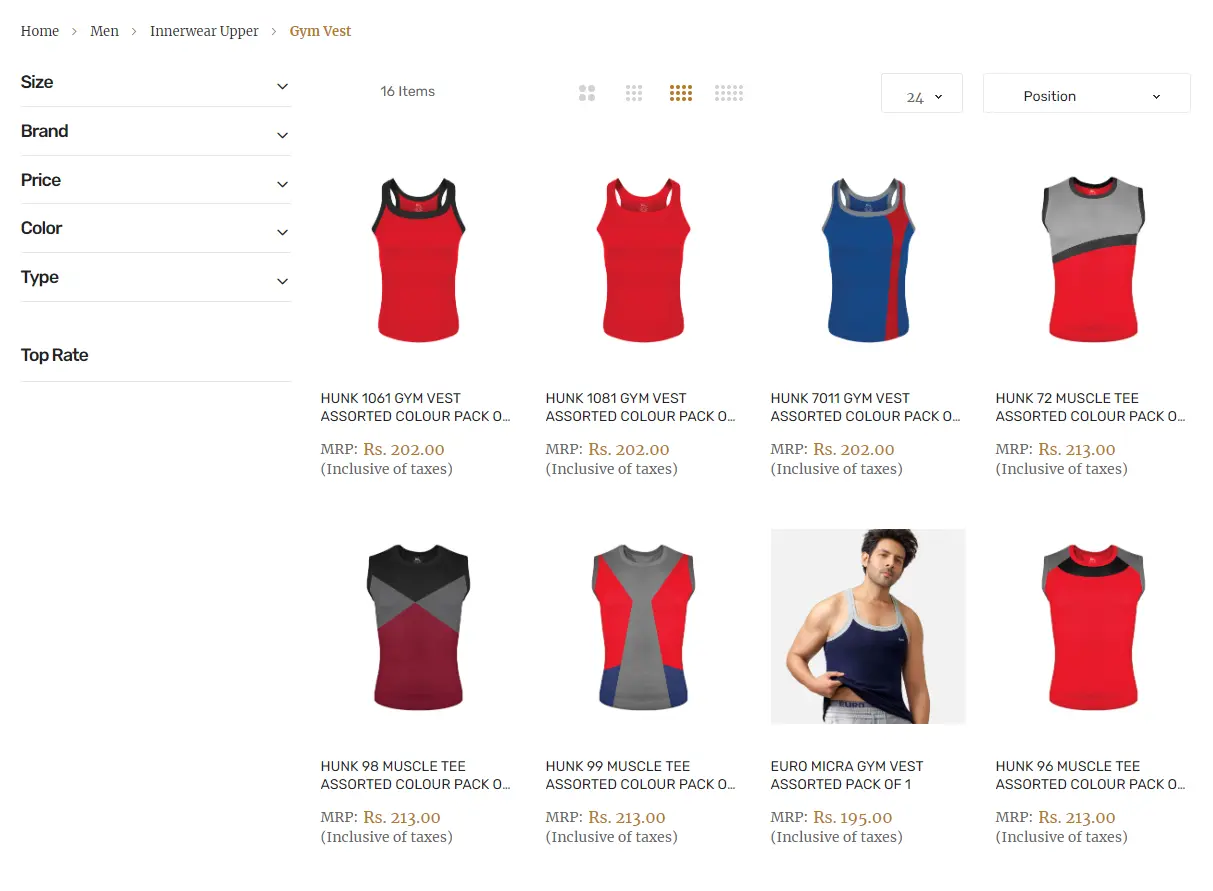Click Rs. 202.00 price under Hunk 7011
The height and width of the screenshot is (891, 1213).
tap(854, 449)
